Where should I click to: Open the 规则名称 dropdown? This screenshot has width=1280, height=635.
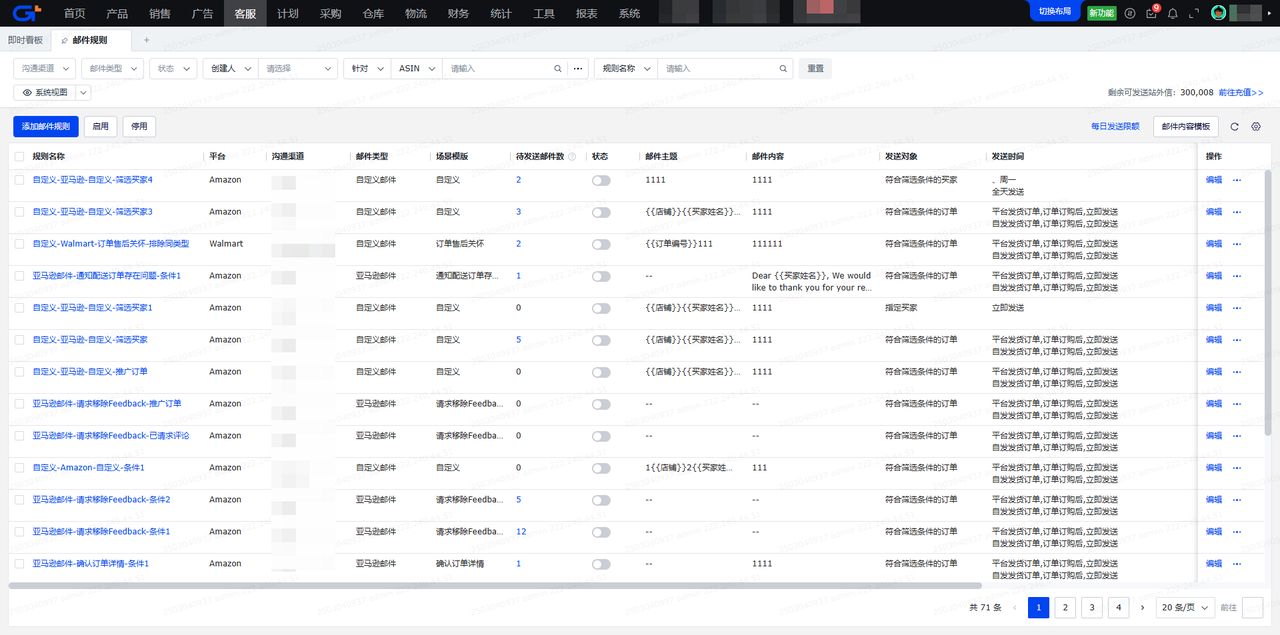point(626,69)
